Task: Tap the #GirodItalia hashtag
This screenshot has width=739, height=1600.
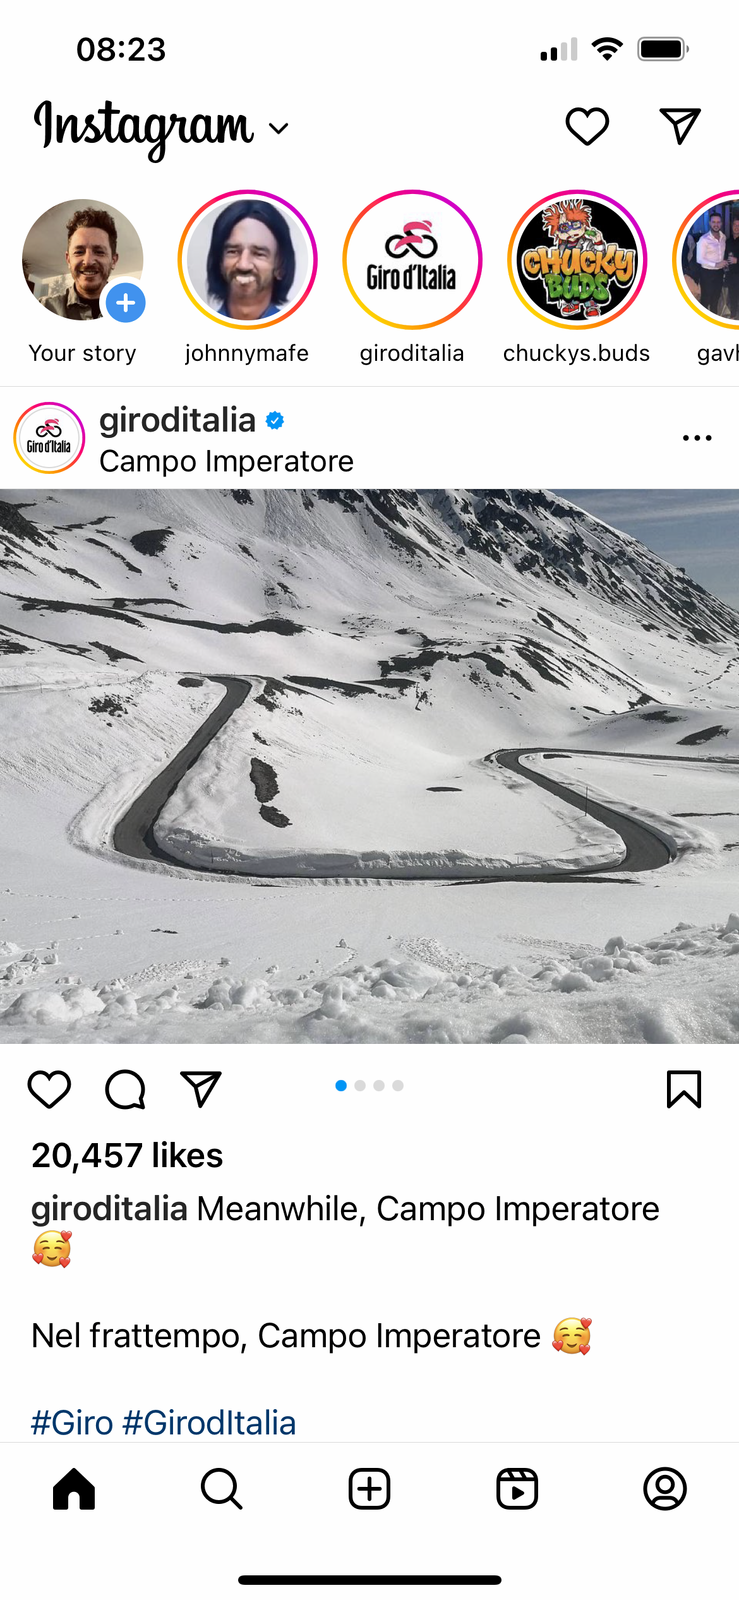Action: pos(209,1422)
